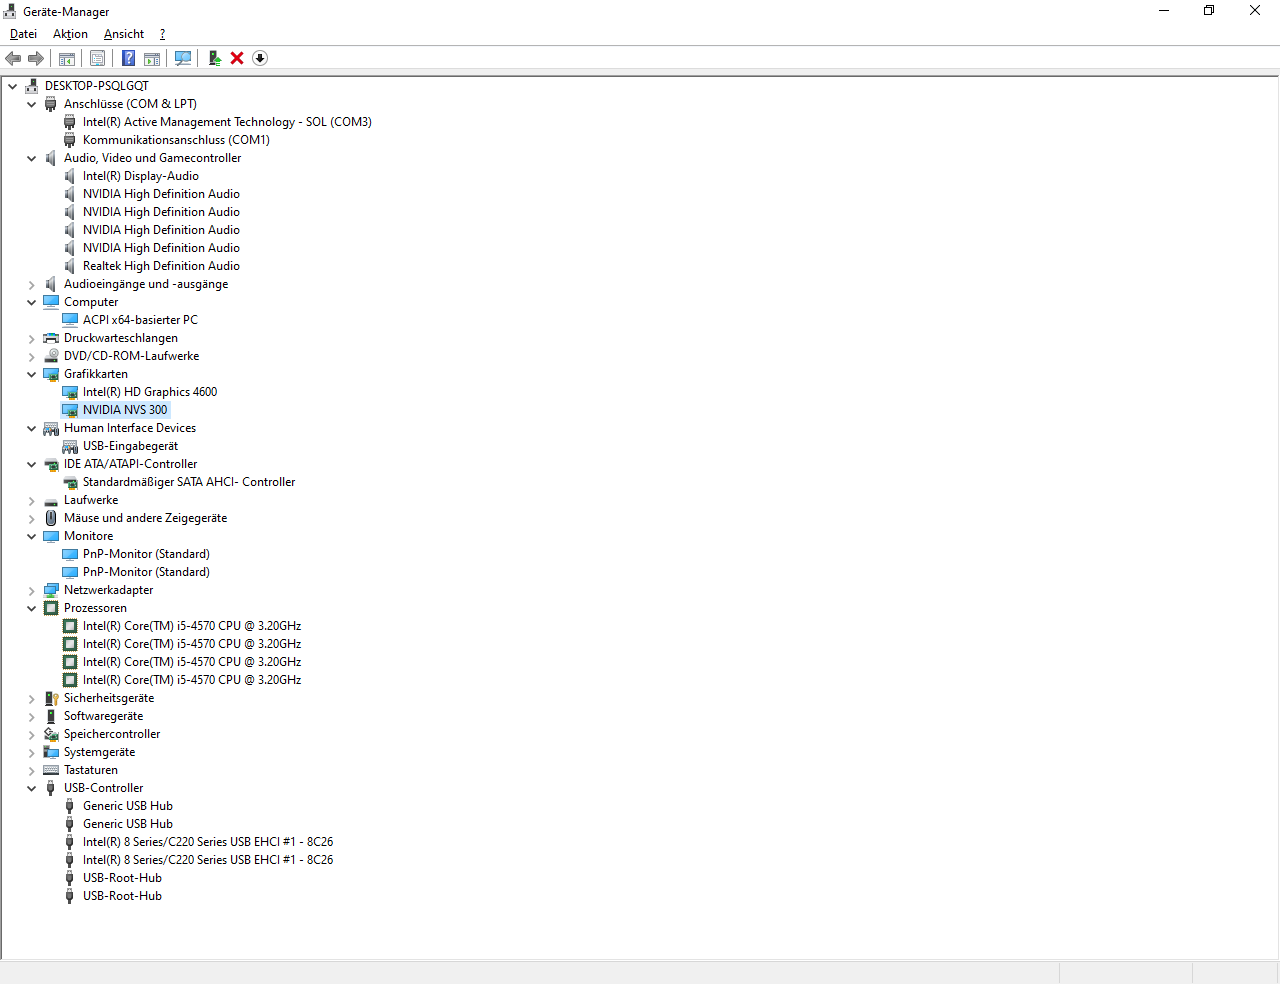1280x984 pixels.
Task: Open the Aktion menu
Action: click(x=70, y=34)
